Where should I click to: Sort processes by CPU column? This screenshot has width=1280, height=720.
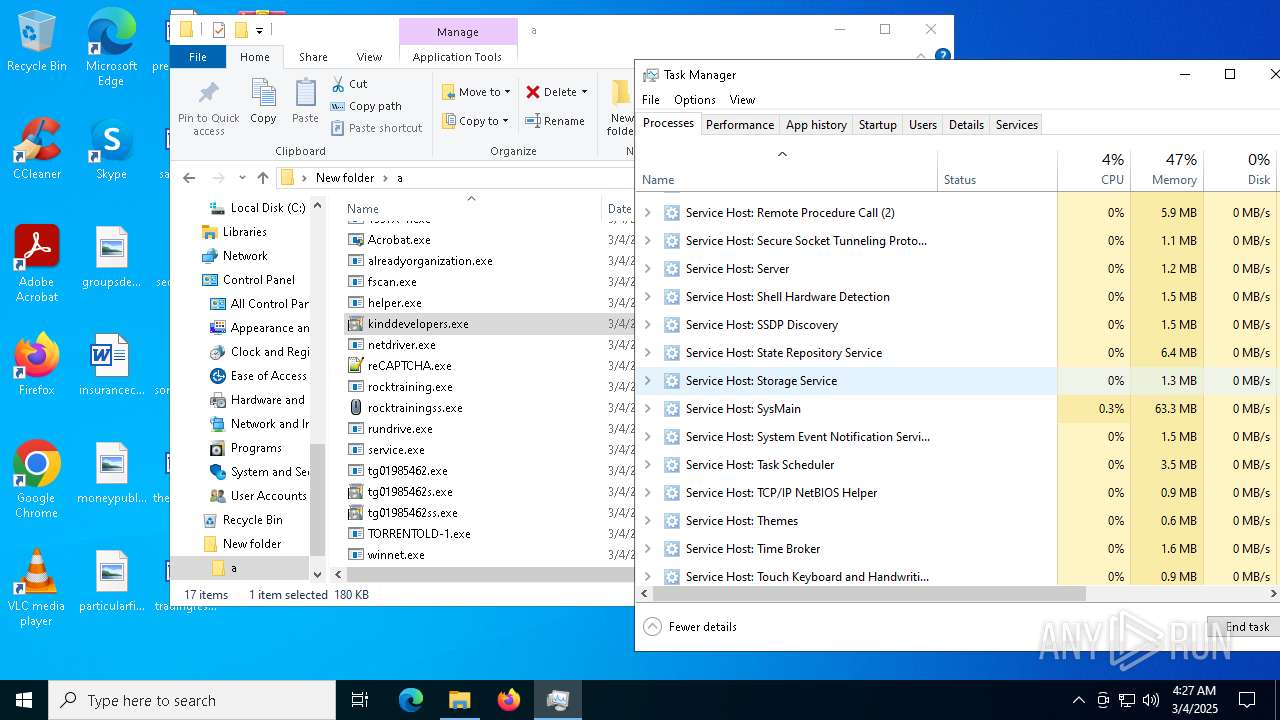[1094, 170]
